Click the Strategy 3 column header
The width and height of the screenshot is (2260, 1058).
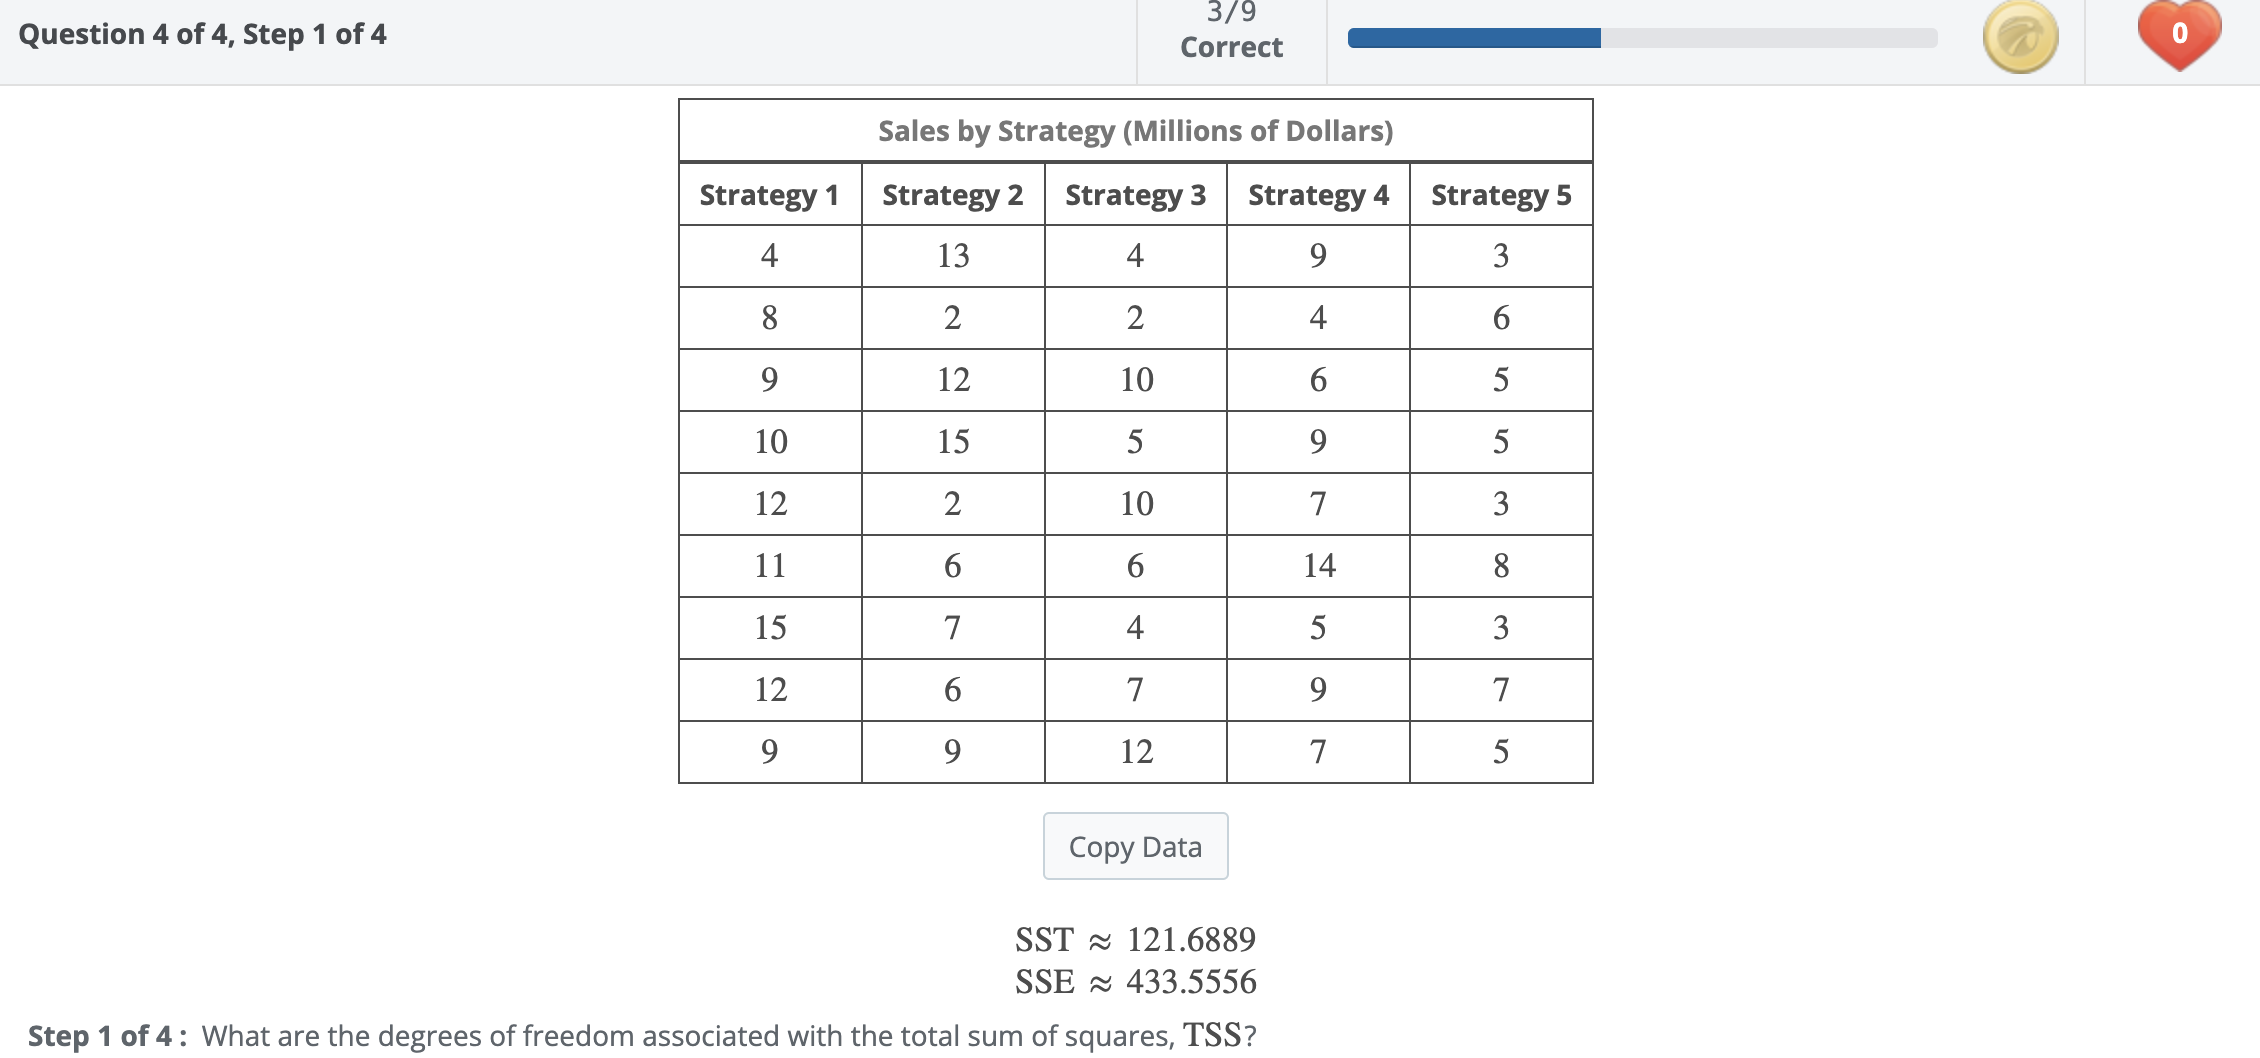click(x=1135, y=195)
